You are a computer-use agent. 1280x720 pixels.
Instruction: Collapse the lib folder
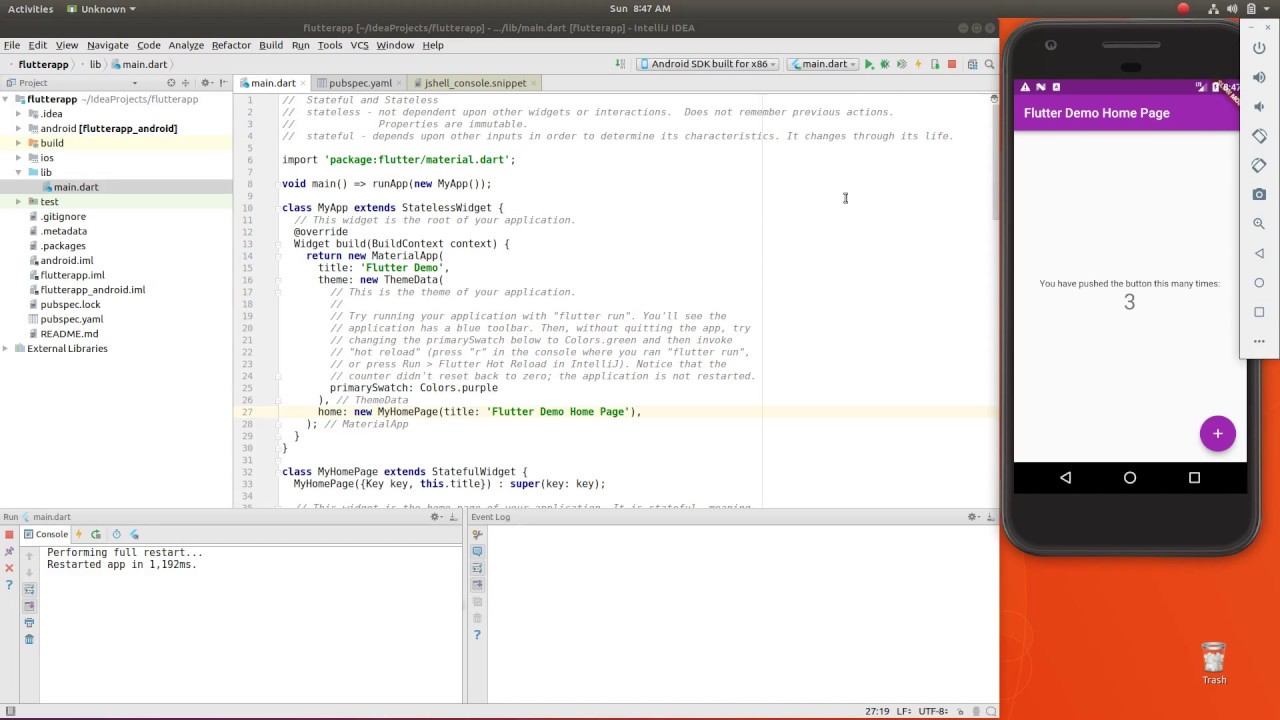coord(19,173)
